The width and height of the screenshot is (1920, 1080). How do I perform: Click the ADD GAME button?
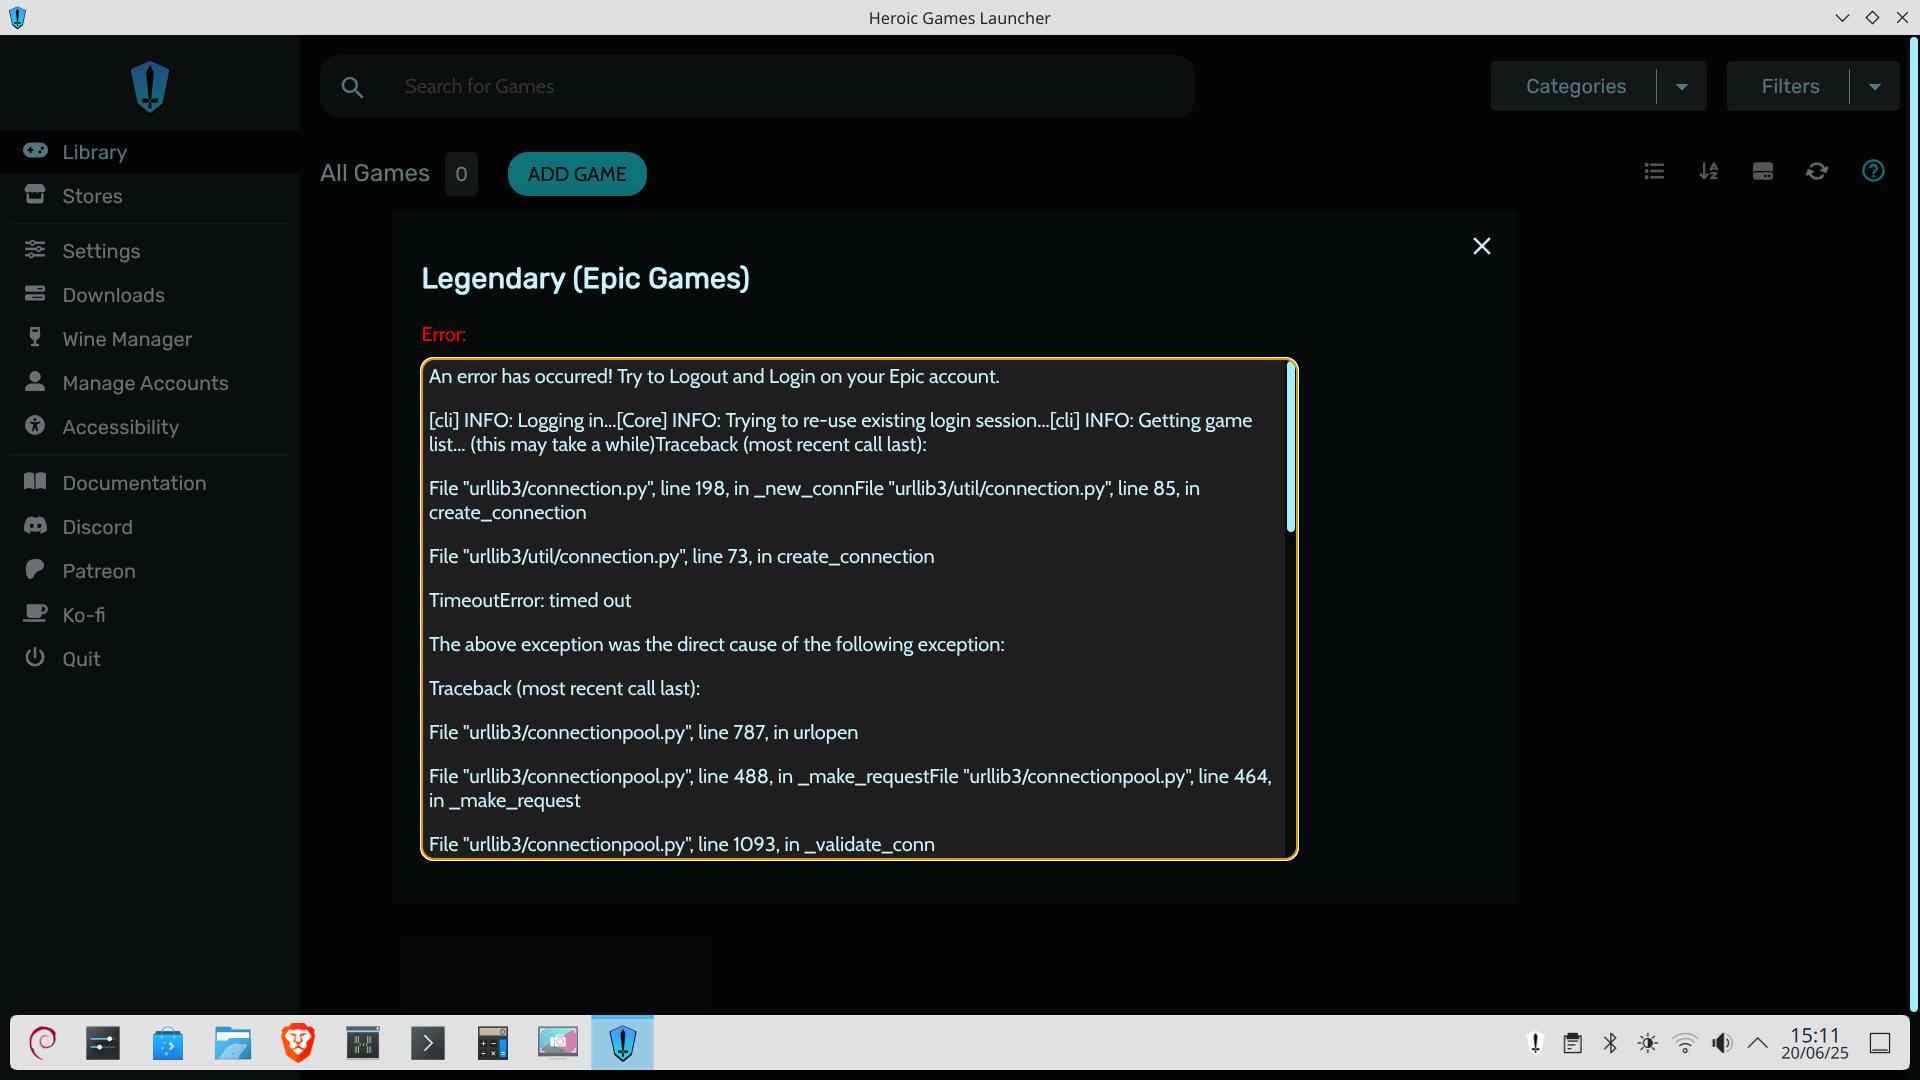[x=577, y=174]
